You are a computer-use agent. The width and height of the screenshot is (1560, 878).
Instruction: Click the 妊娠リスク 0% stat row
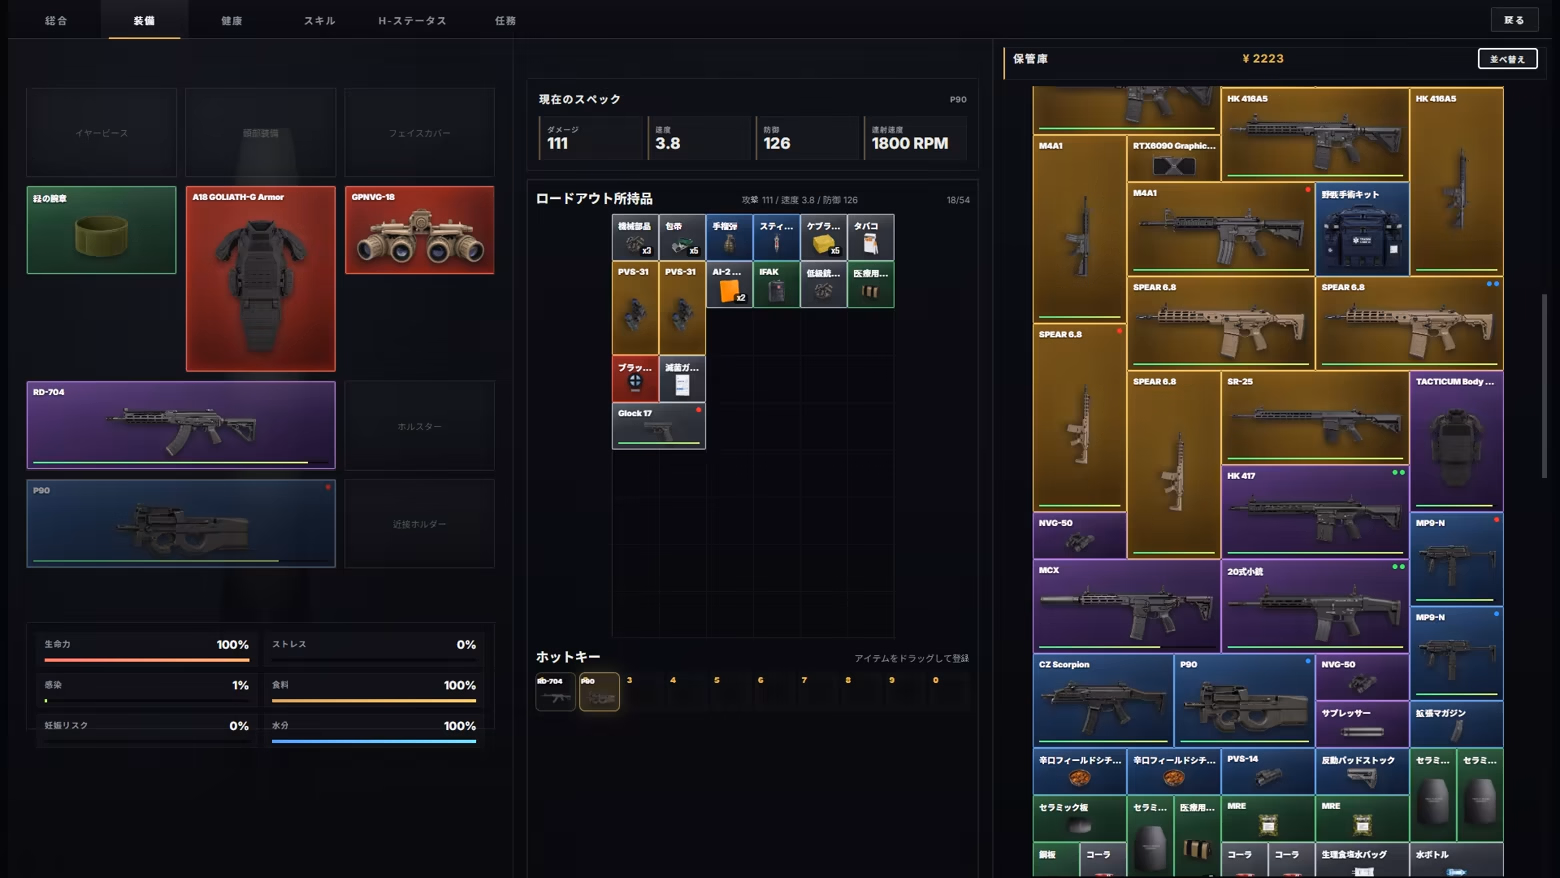[146, 730]
